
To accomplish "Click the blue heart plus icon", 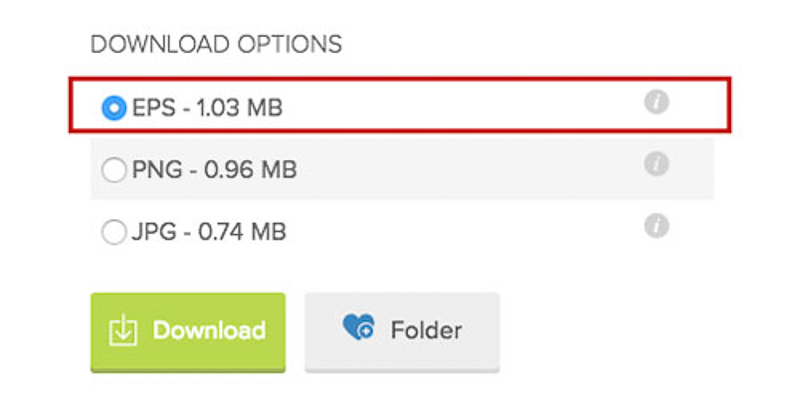I will [x=358, y=327].
